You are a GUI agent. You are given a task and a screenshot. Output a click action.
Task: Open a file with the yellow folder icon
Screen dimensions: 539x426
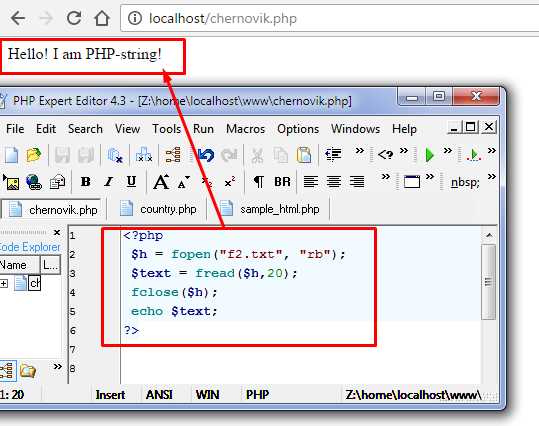[34, 155]
